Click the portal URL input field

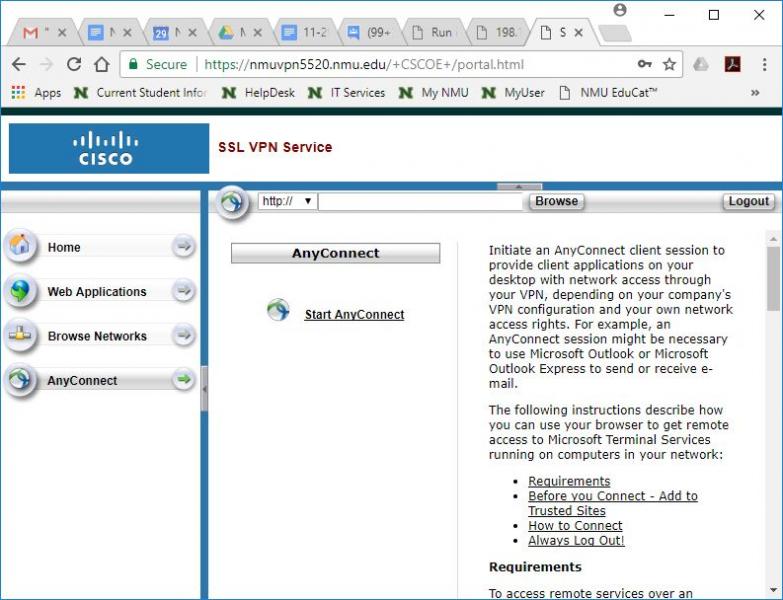coord(420,202)
